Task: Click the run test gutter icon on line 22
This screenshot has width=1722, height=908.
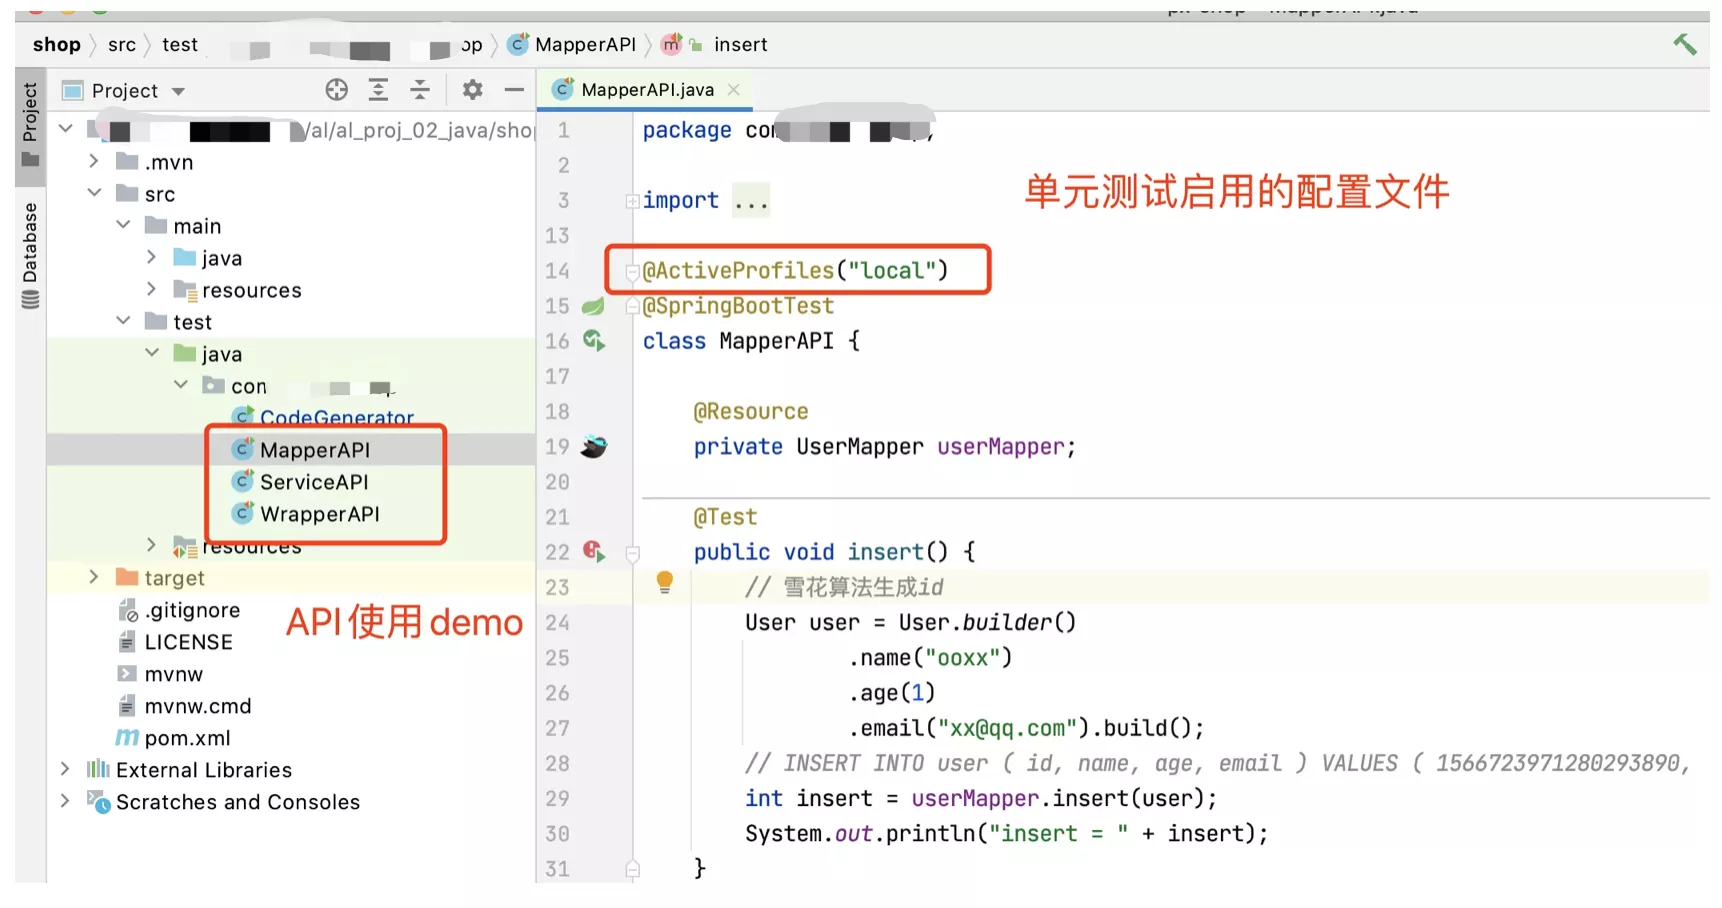Action: point(594,551)
